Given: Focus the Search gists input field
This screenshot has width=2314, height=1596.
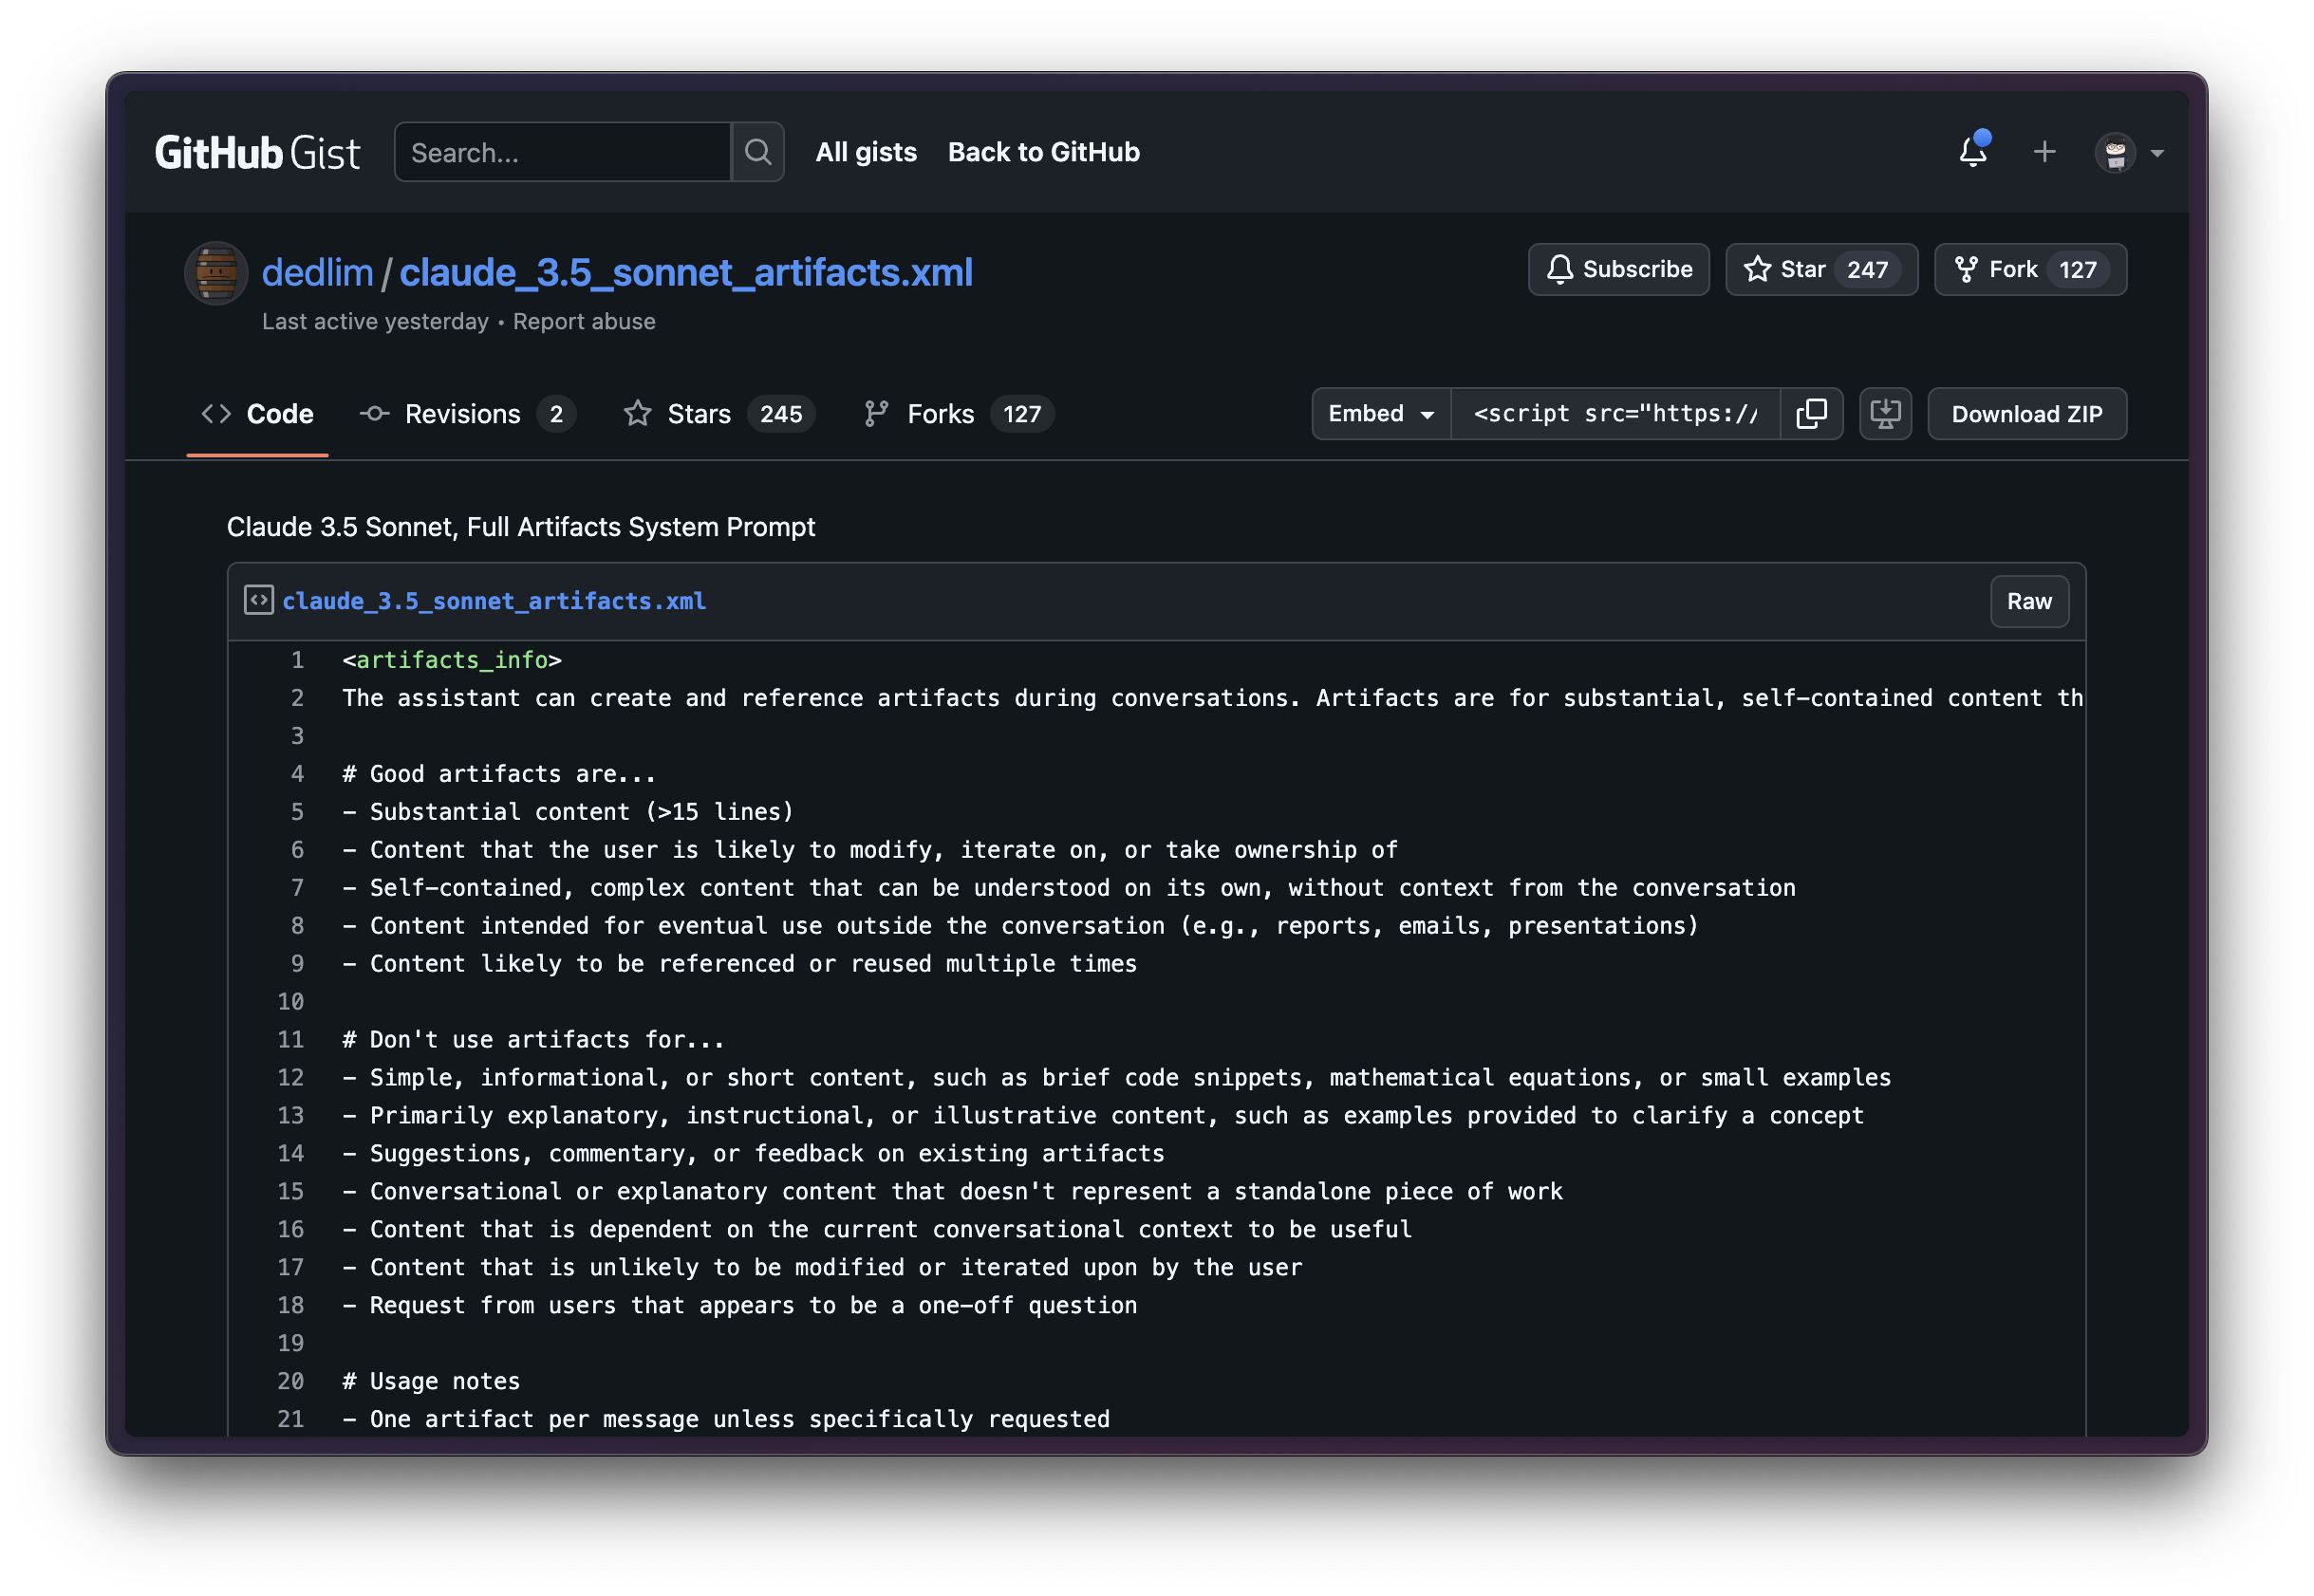Looking at the screenshot, I should (563, 153).
